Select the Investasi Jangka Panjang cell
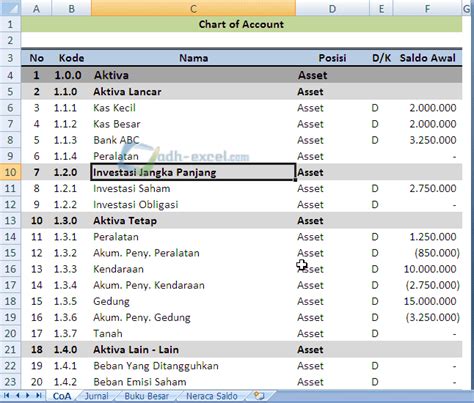 [193, 172]
